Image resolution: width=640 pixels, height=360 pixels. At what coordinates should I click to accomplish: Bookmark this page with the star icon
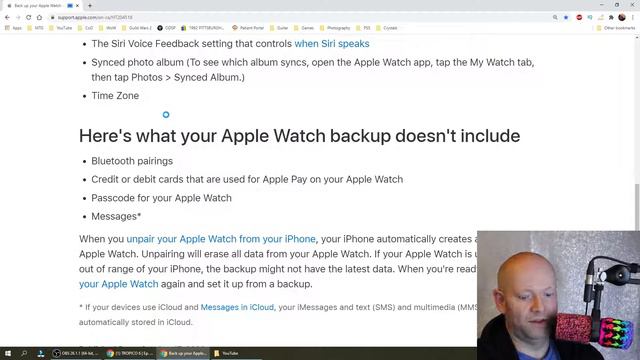[x=566, y=18]
